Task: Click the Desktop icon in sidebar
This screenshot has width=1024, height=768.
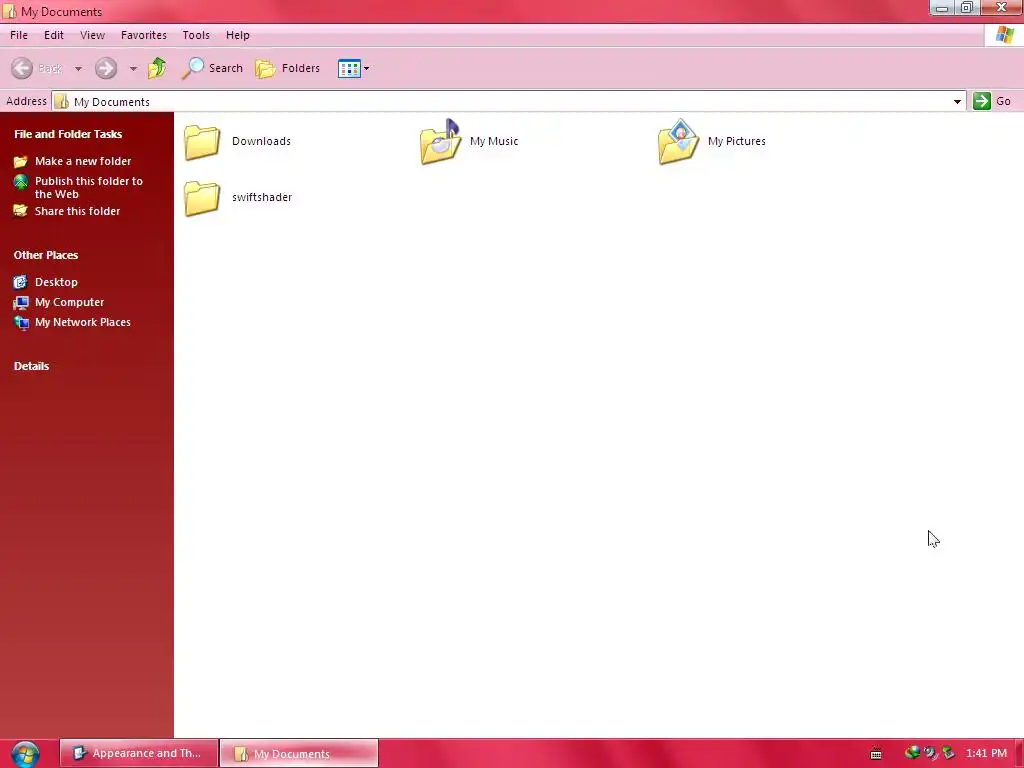Action: tap(21, 282)
